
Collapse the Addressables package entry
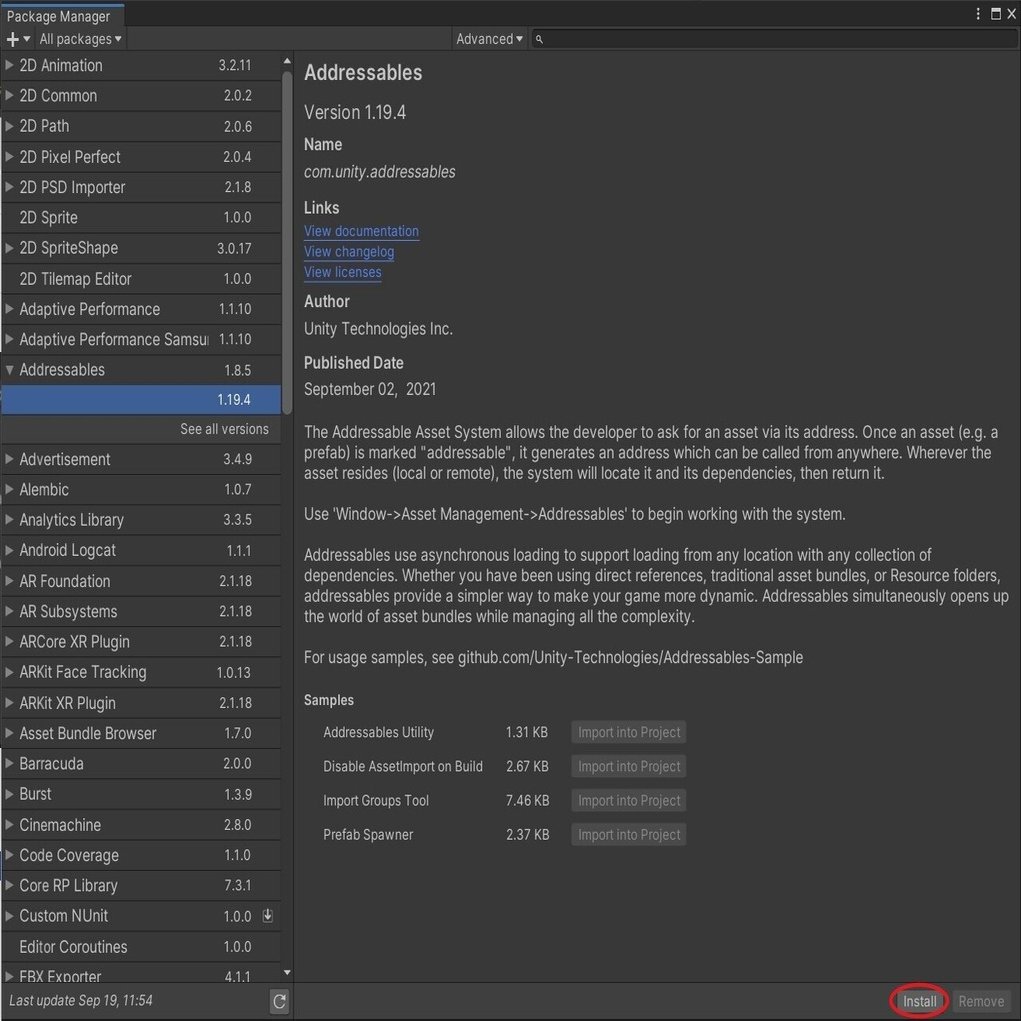pyautogui.click(x=10, y=369)
